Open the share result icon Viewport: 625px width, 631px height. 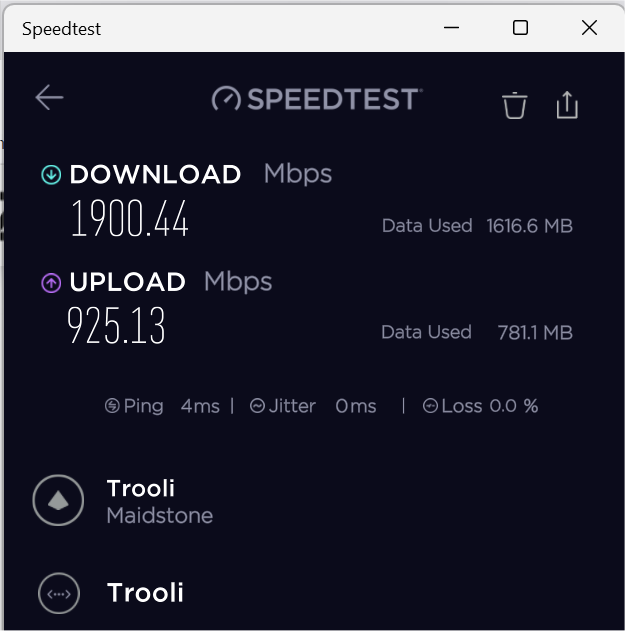tap(567, 104)
